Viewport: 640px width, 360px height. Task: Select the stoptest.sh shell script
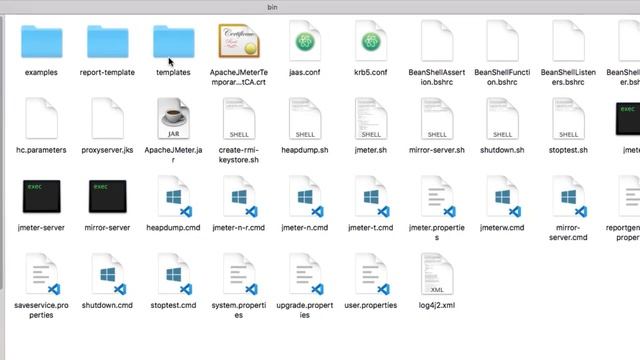pyautogui.click(x=569, y=118)
